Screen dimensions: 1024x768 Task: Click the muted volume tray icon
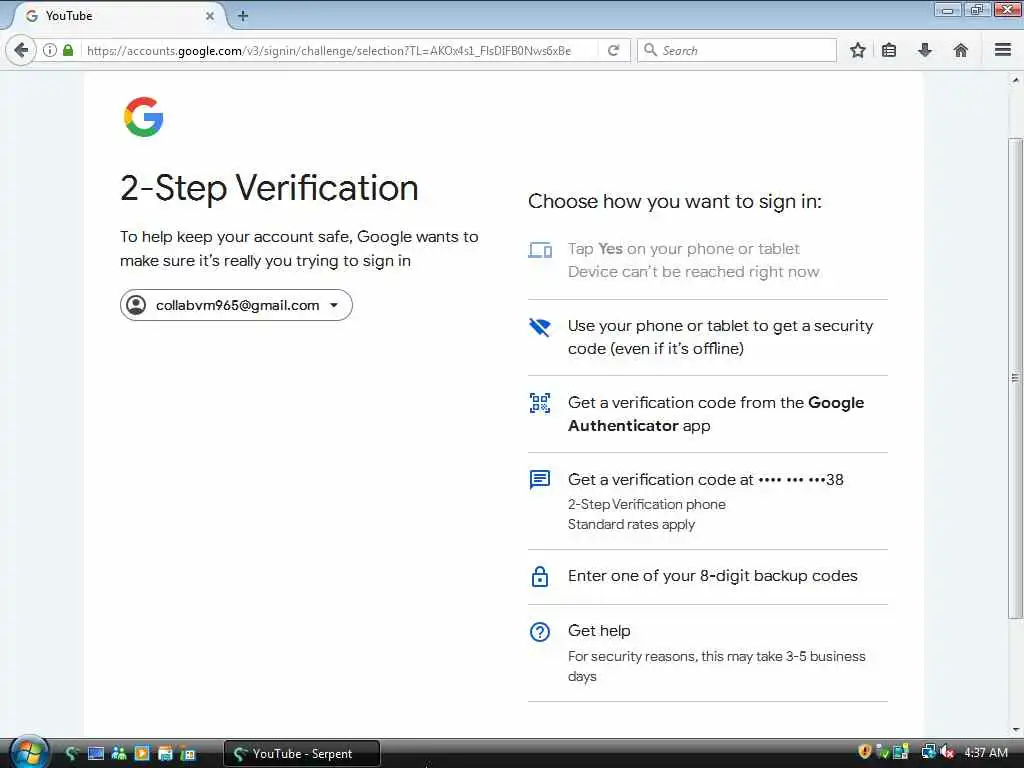947,752
